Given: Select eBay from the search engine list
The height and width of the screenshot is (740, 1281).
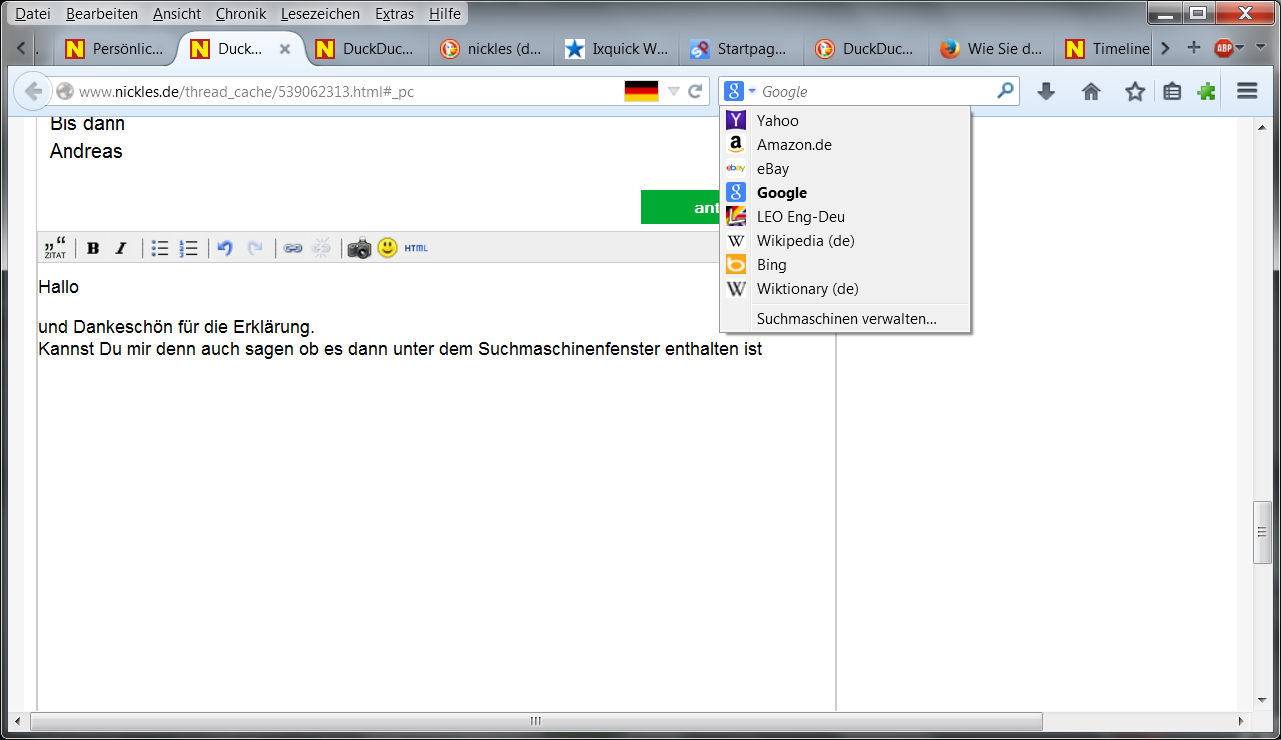Looking at the screenshot, I should [x=845, y=168].
